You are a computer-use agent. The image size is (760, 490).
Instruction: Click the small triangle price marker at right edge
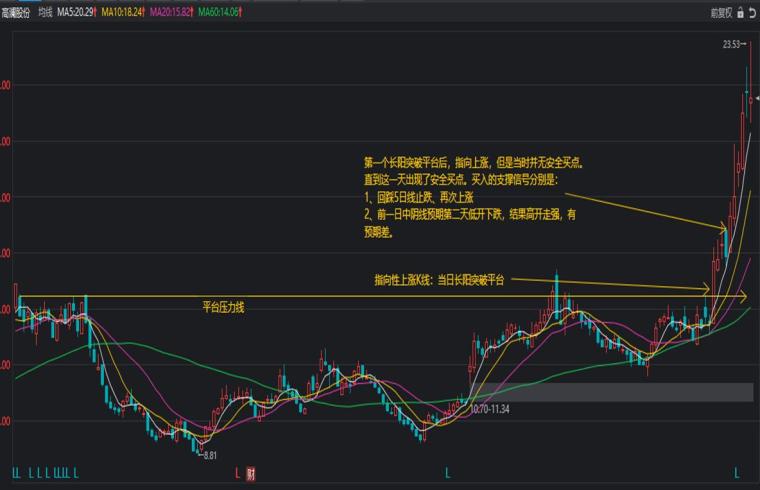coord(758,98)
